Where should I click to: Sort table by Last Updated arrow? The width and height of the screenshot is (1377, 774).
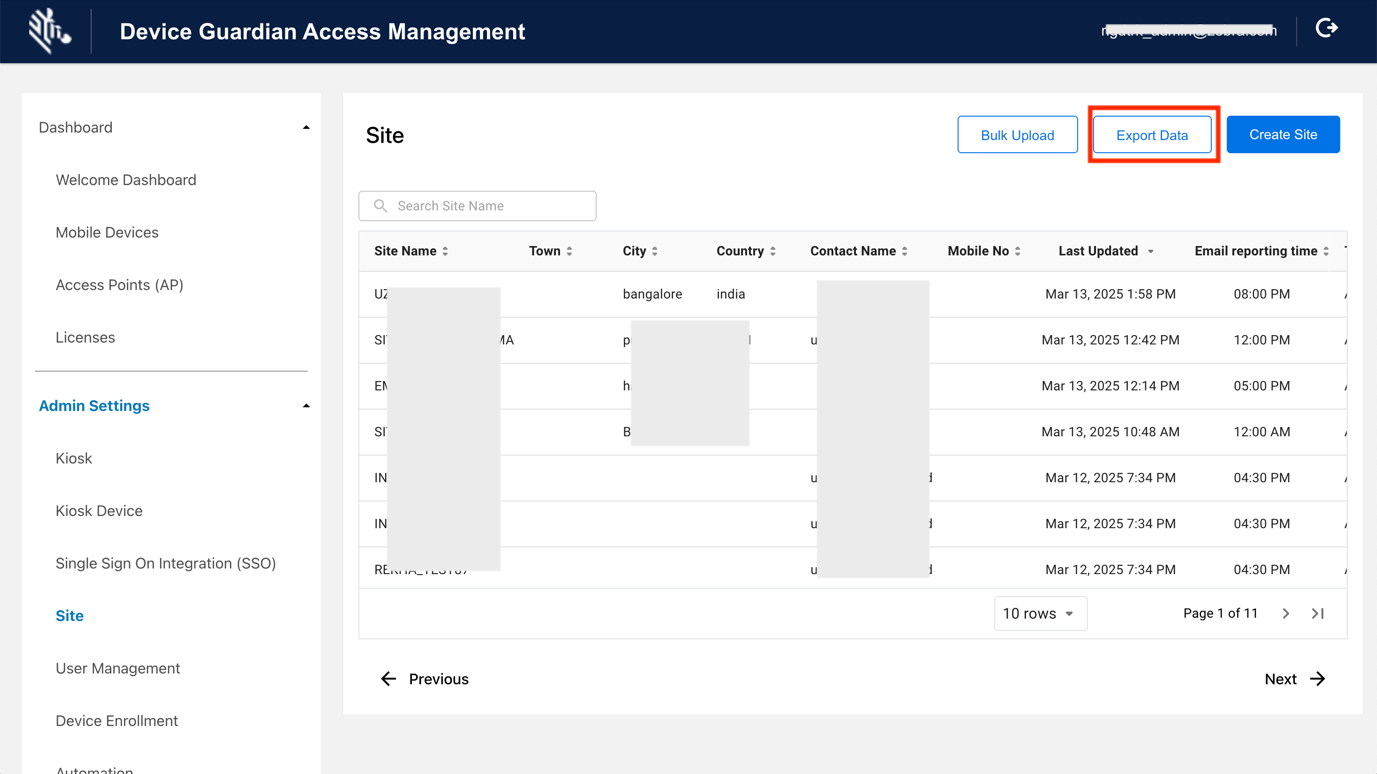coord(1151,252)
